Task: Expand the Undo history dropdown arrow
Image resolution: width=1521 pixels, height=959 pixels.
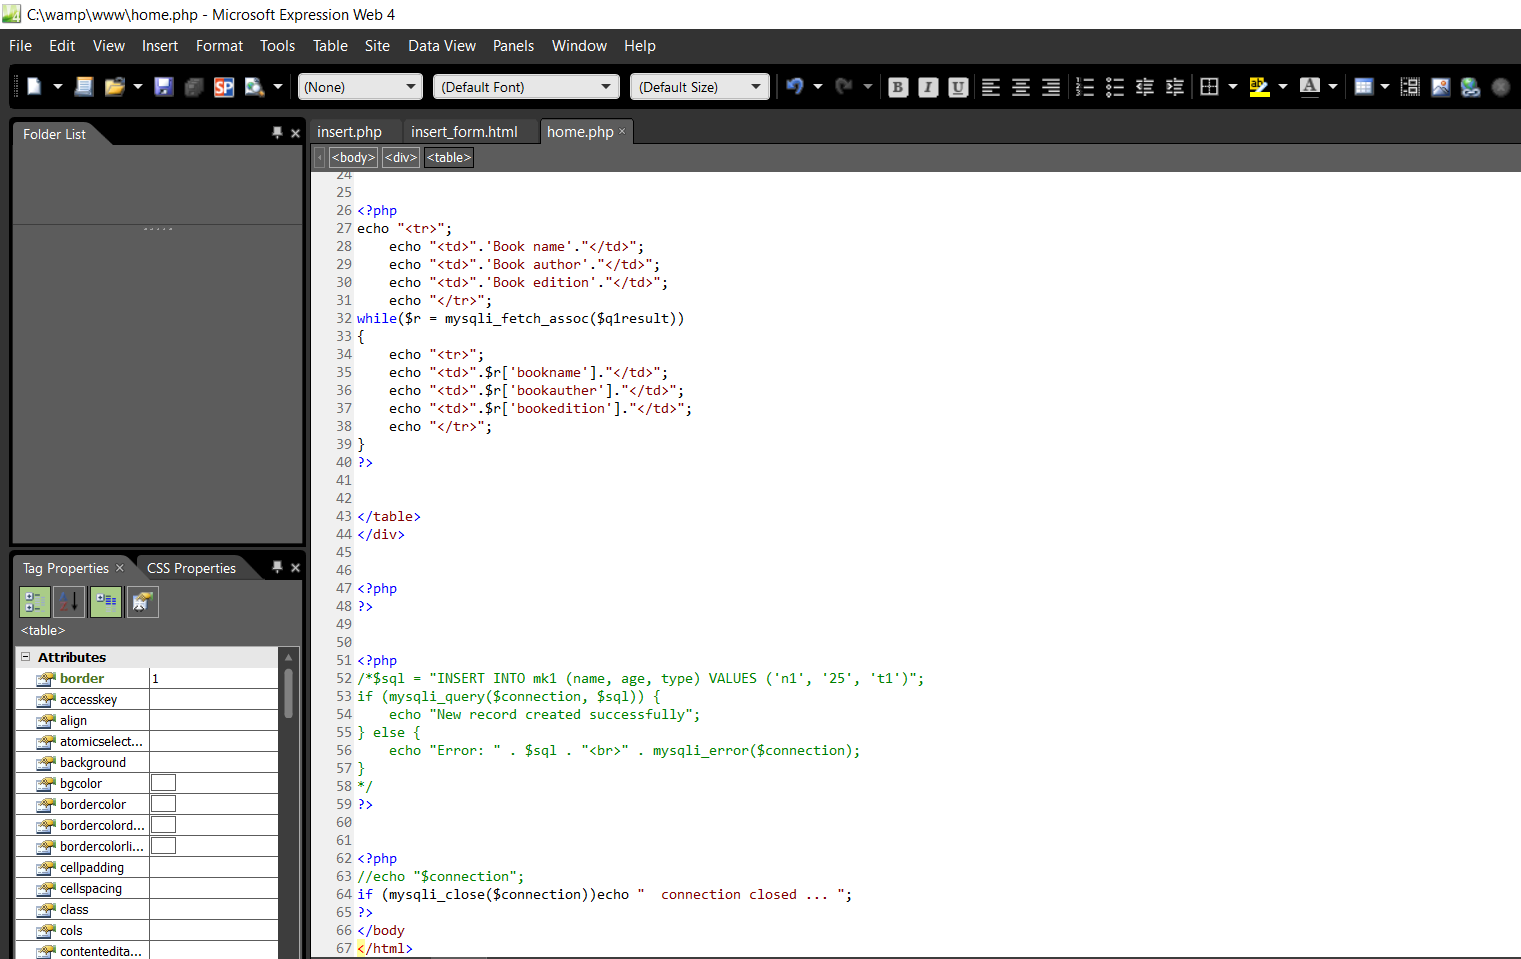Action: [818, 87]
